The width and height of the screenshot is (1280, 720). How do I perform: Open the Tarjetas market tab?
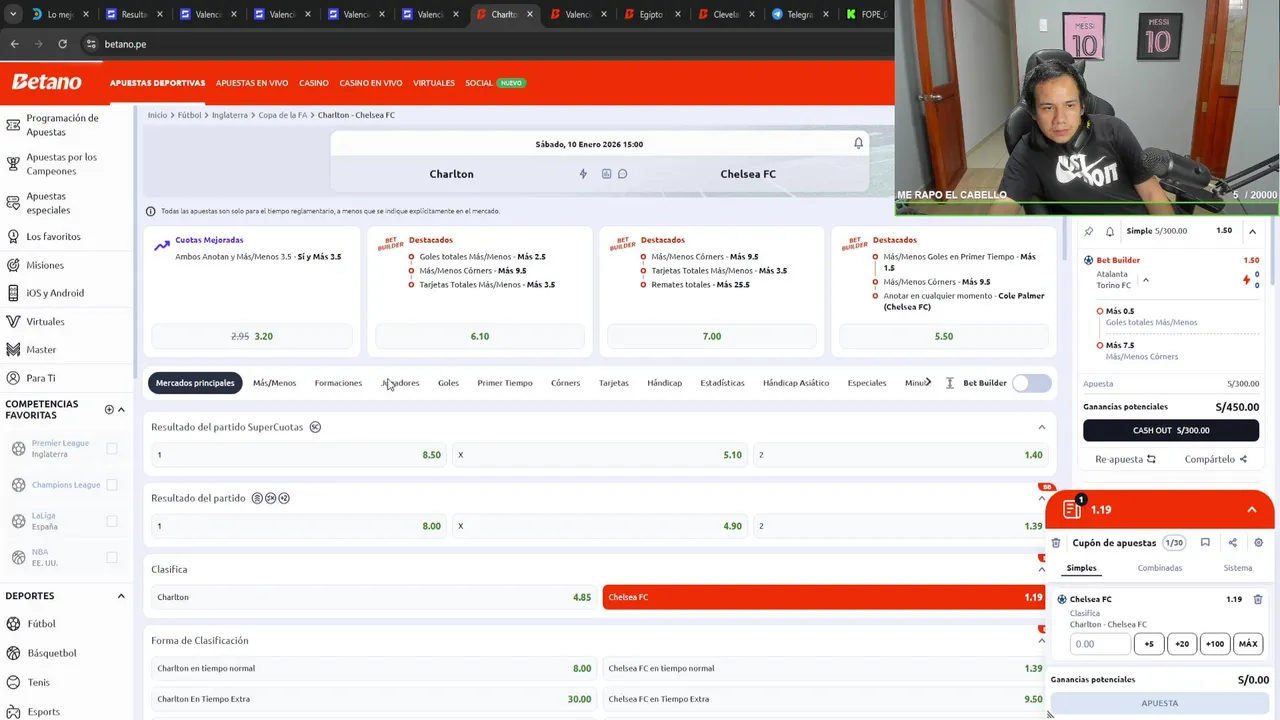614,383
